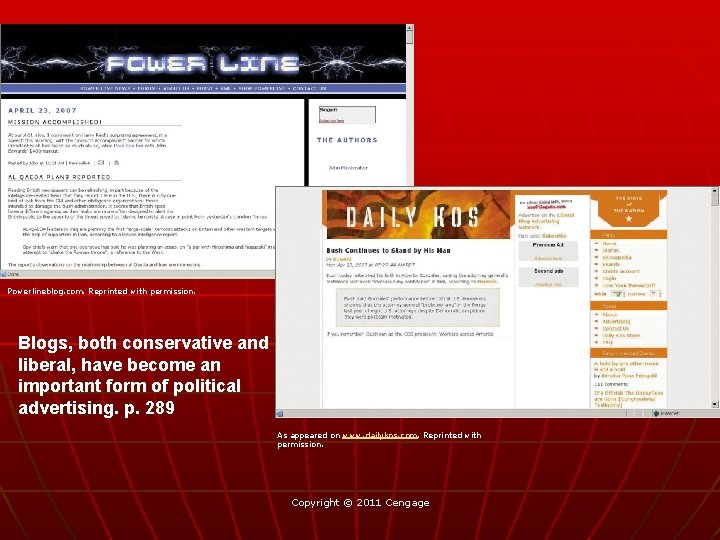The height and width of the screenshot is (540, 720).
Task: Click the print icon under Mission Accomplished post
Action: tap(116, 163)
